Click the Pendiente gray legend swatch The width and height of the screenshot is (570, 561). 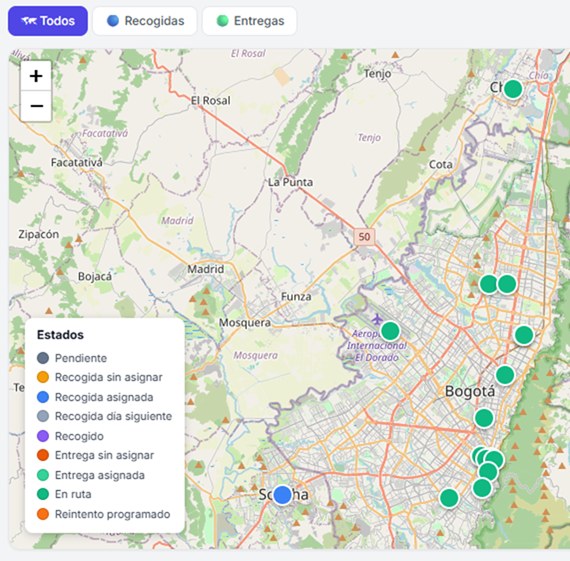[x=43, y=358]
